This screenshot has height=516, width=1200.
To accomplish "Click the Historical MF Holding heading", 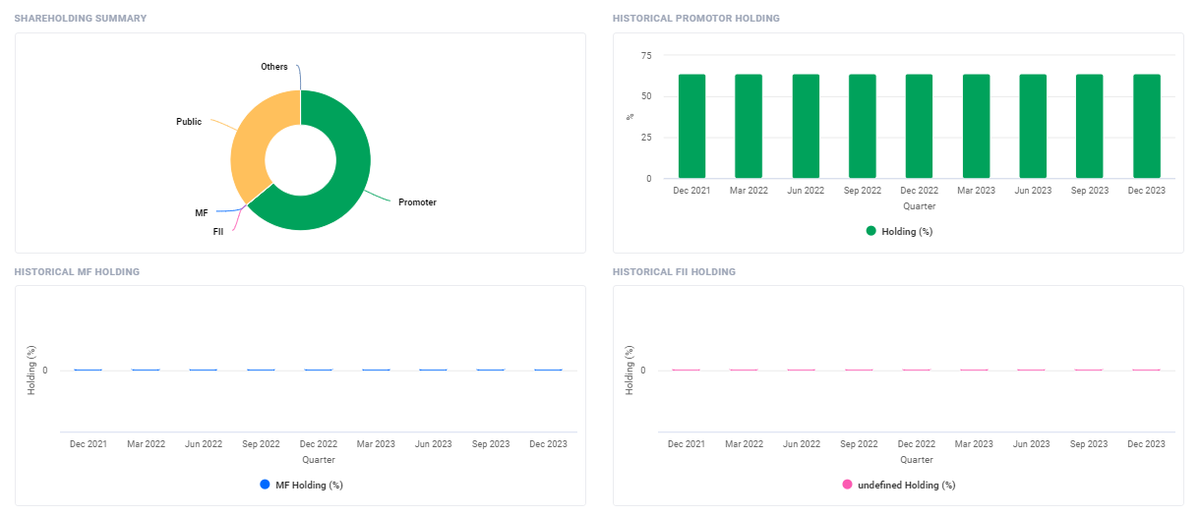I will (77, 272).
